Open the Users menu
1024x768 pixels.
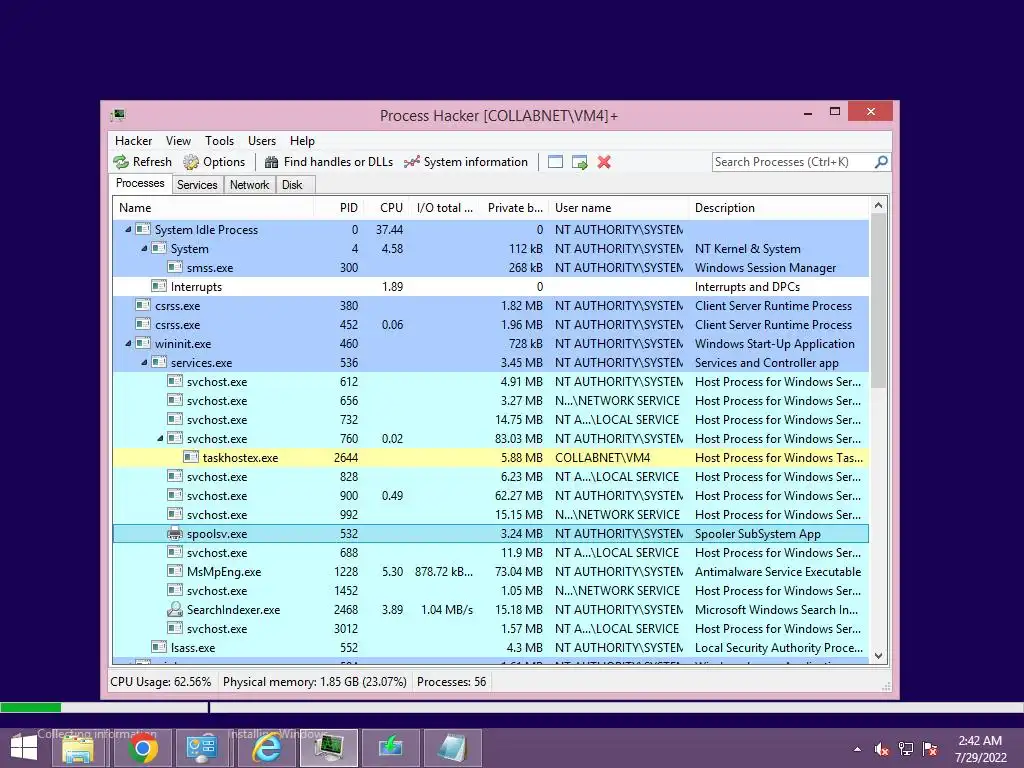pos(262,141)
